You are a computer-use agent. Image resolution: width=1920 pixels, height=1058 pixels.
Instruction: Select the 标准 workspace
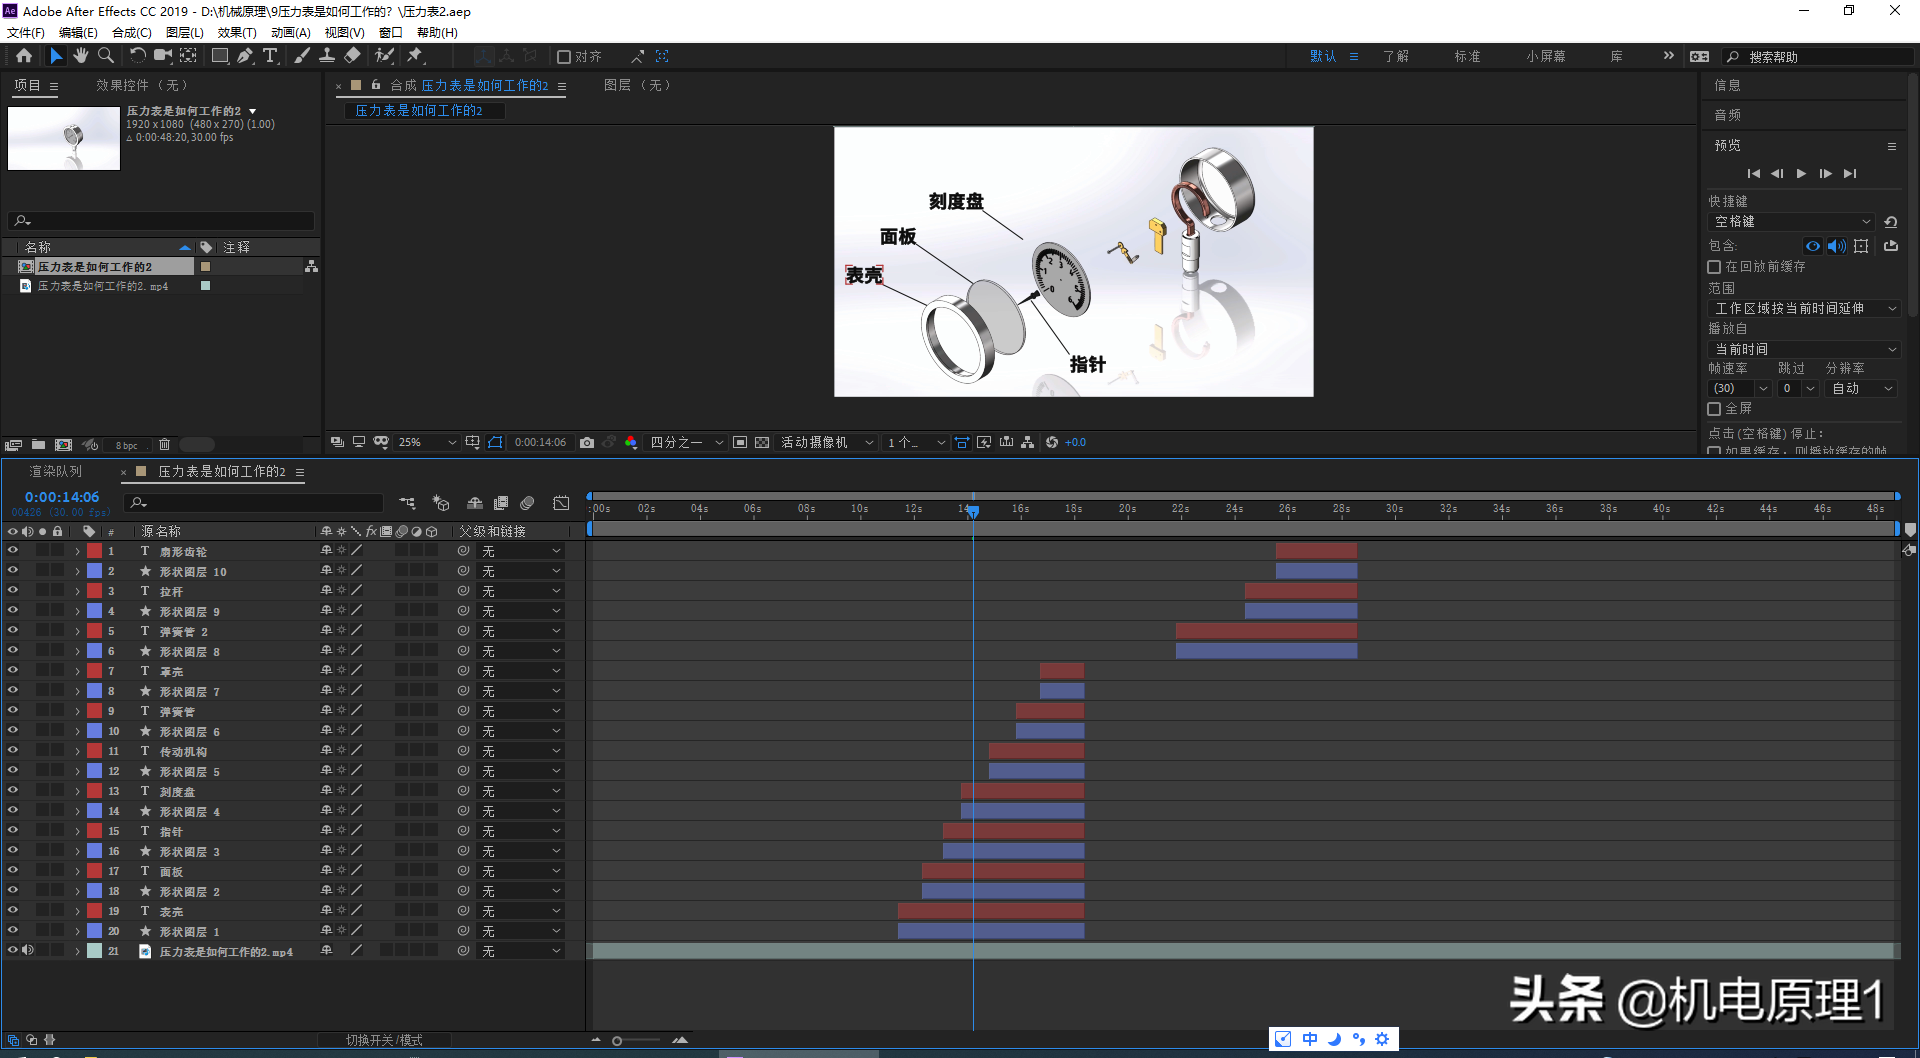(x=1467, y=56)
